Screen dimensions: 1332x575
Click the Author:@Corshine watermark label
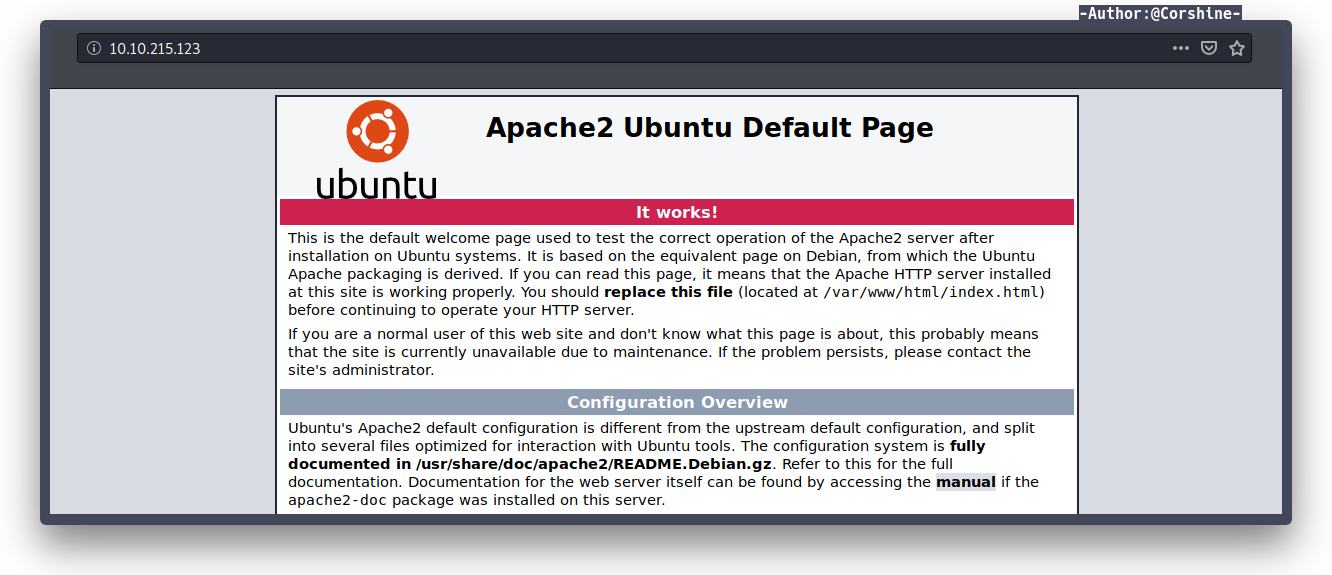(x=1160, y=13)
